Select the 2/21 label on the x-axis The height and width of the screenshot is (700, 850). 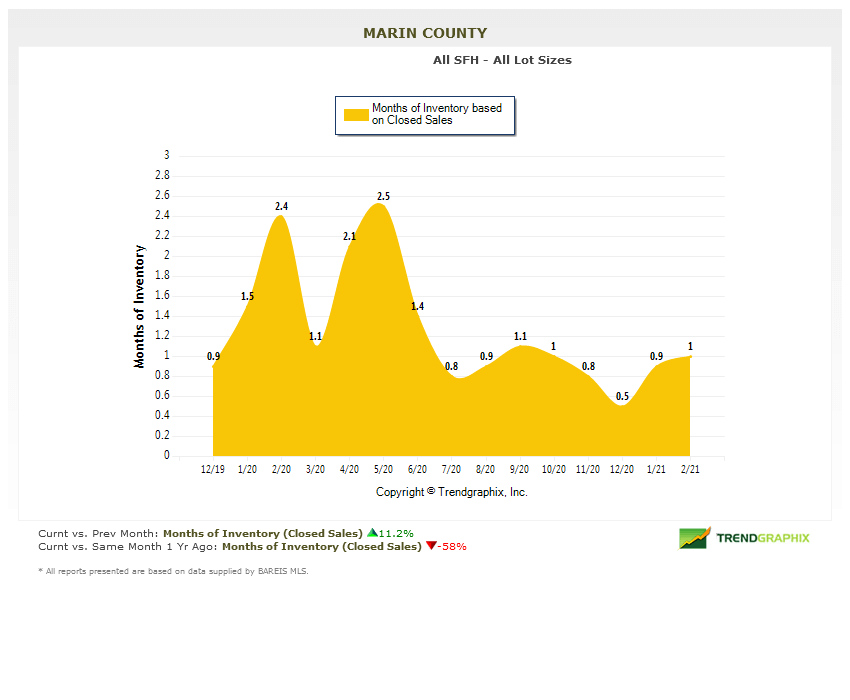(x=690, y=468)
